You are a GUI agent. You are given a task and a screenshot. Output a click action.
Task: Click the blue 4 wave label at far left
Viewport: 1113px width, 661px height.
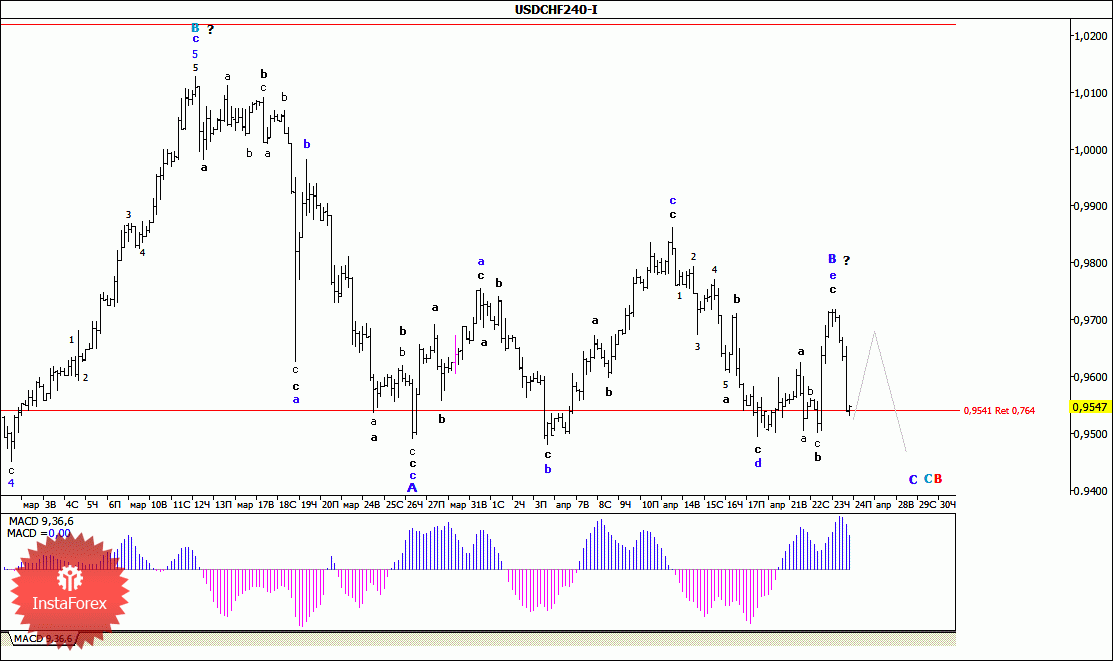coord(11,483)
